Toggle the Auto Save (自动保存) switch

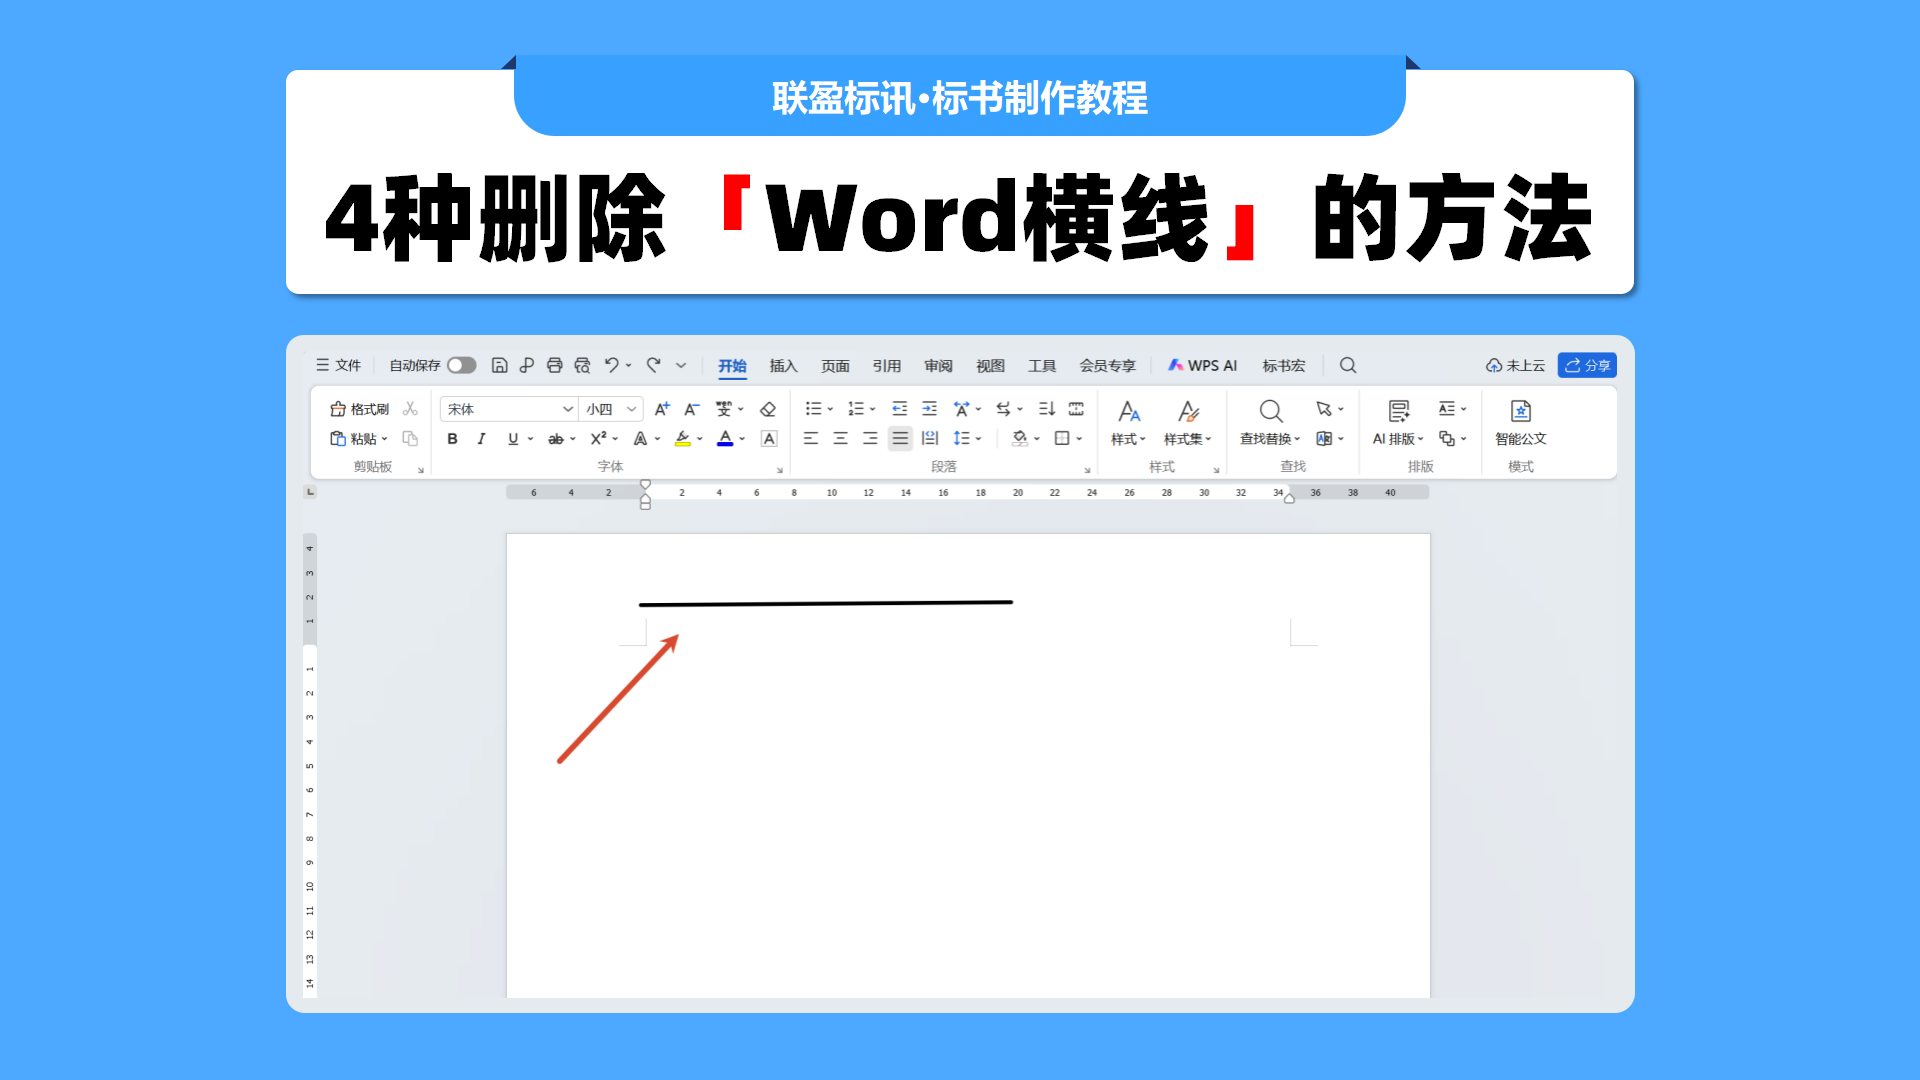click(461, 365)
